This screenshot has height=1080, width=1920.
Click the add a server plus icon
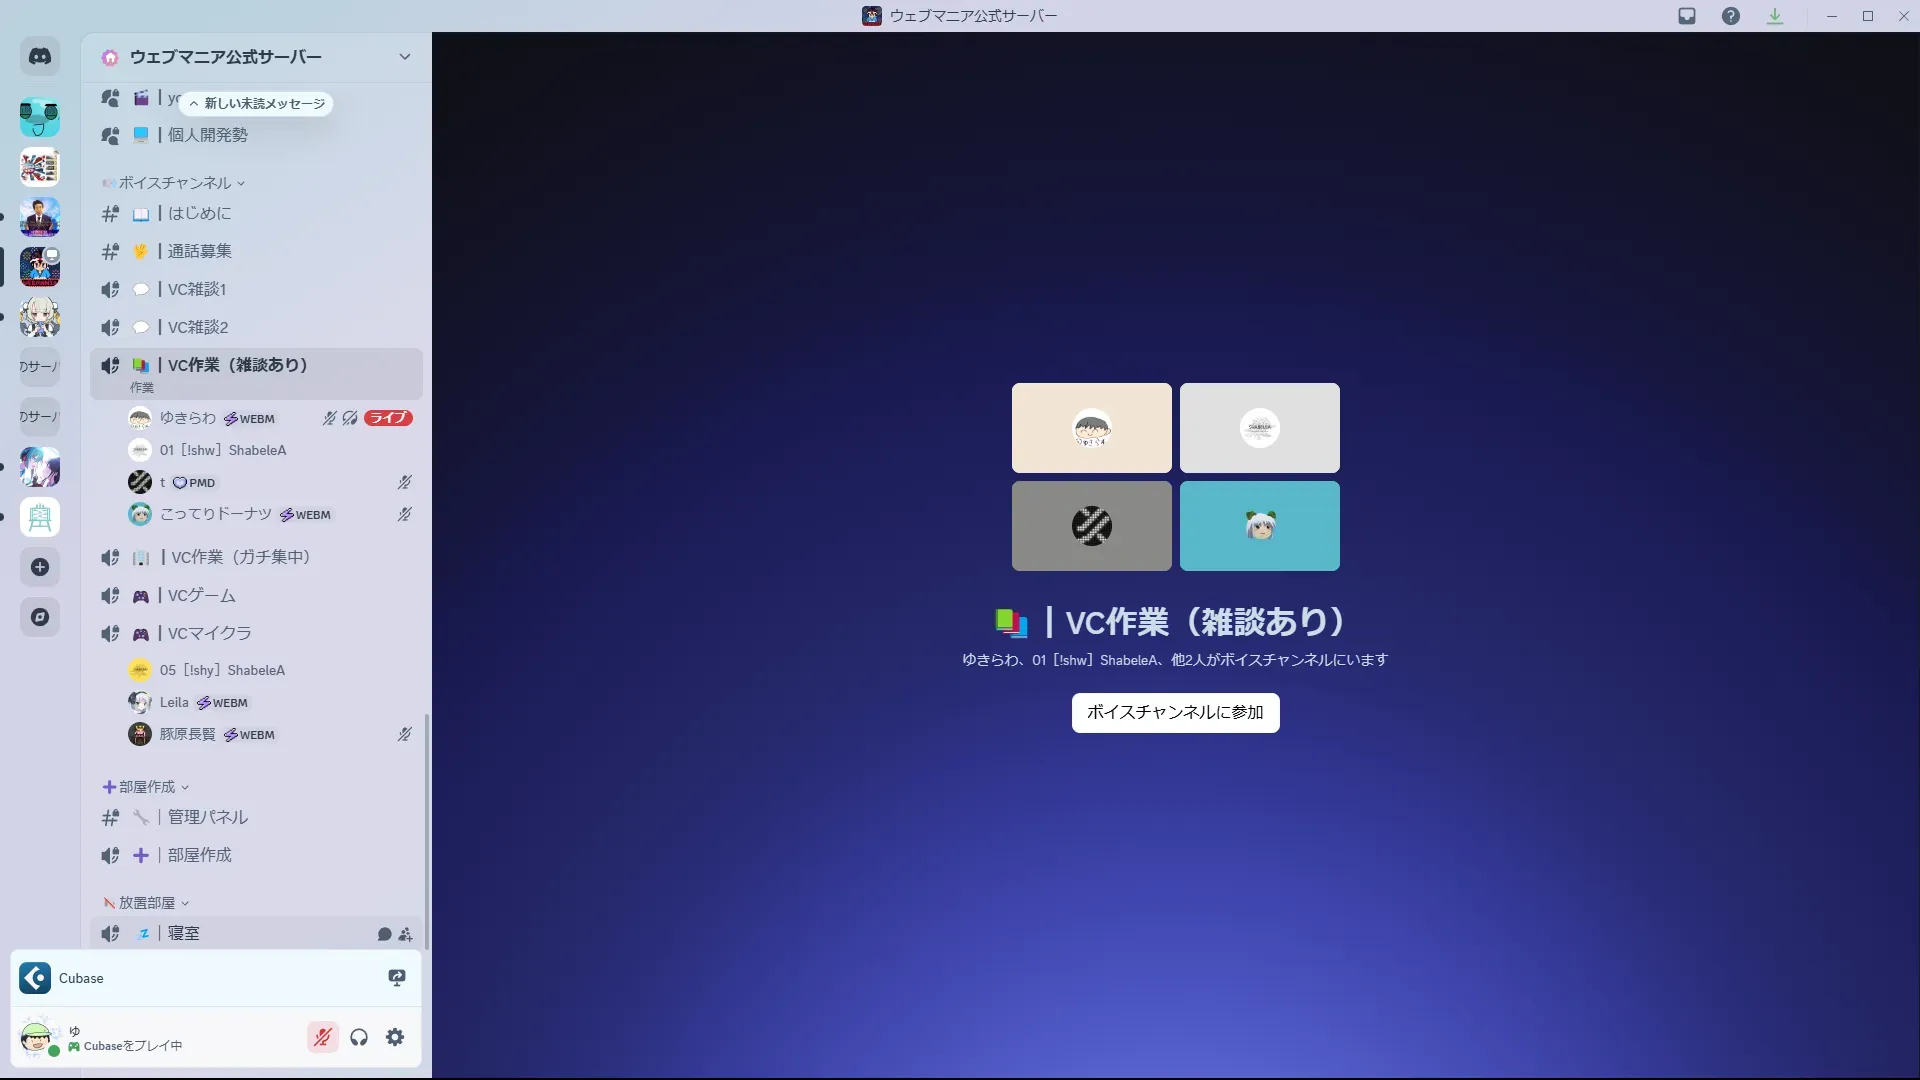pos(40,567)
